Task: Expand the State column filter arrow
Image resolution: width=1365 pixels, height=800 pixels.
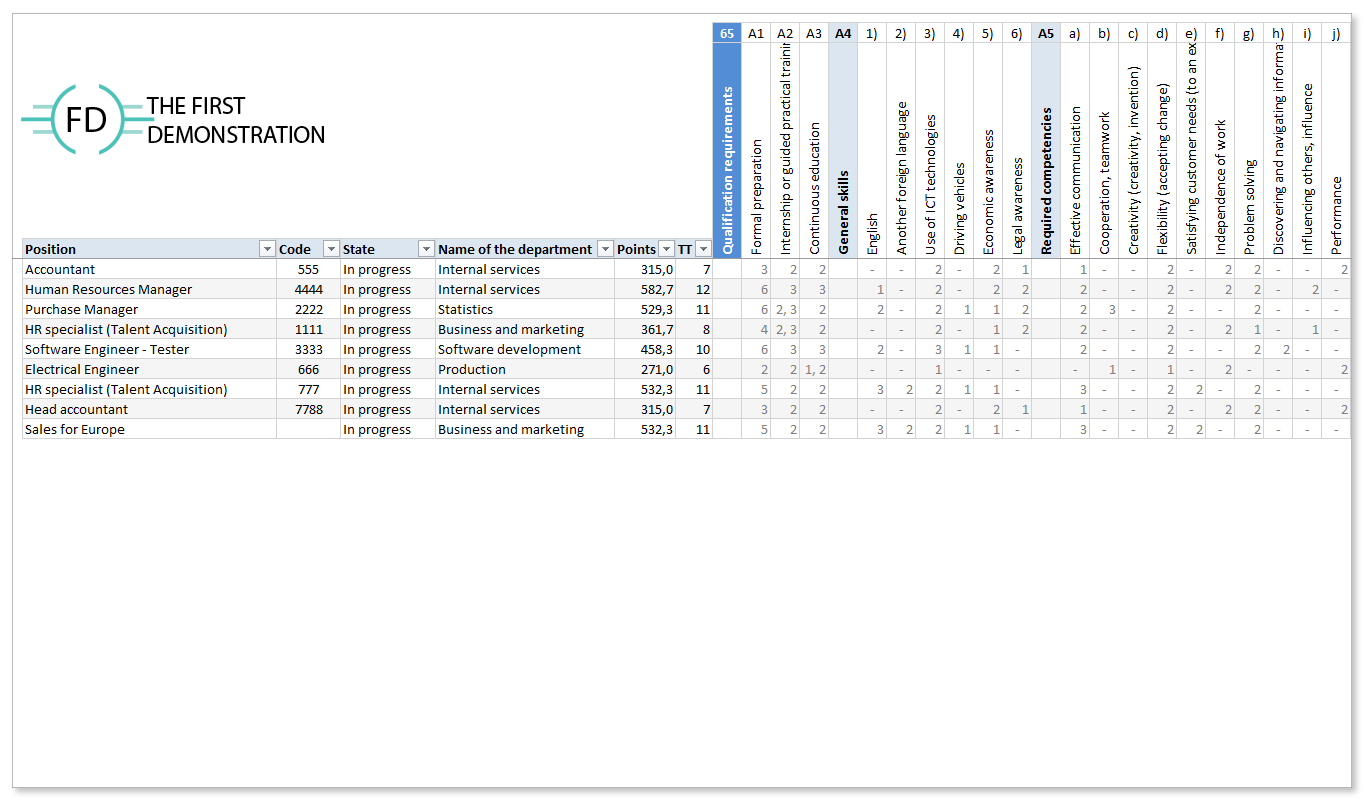Action: pos(426,249)
